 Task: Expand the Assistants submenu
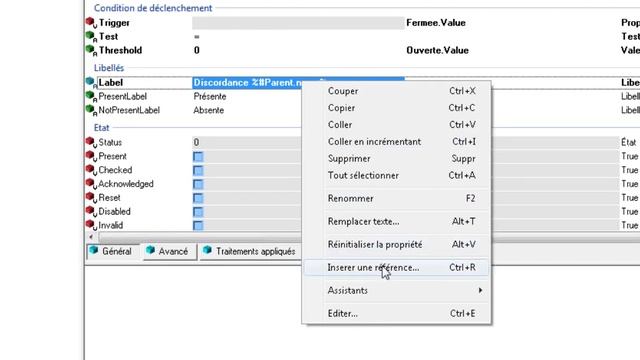[396, 290]
